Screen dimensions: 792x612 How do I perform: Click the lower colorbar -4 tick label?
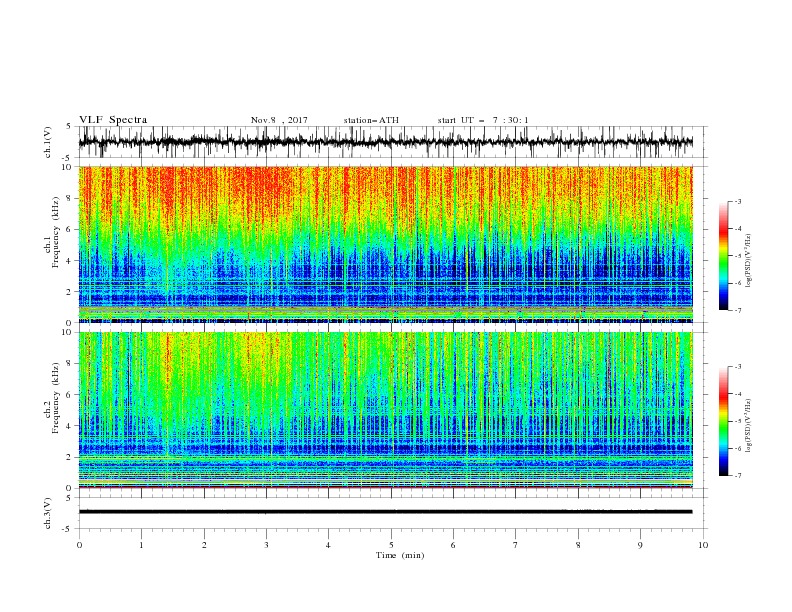pos(738,394)
